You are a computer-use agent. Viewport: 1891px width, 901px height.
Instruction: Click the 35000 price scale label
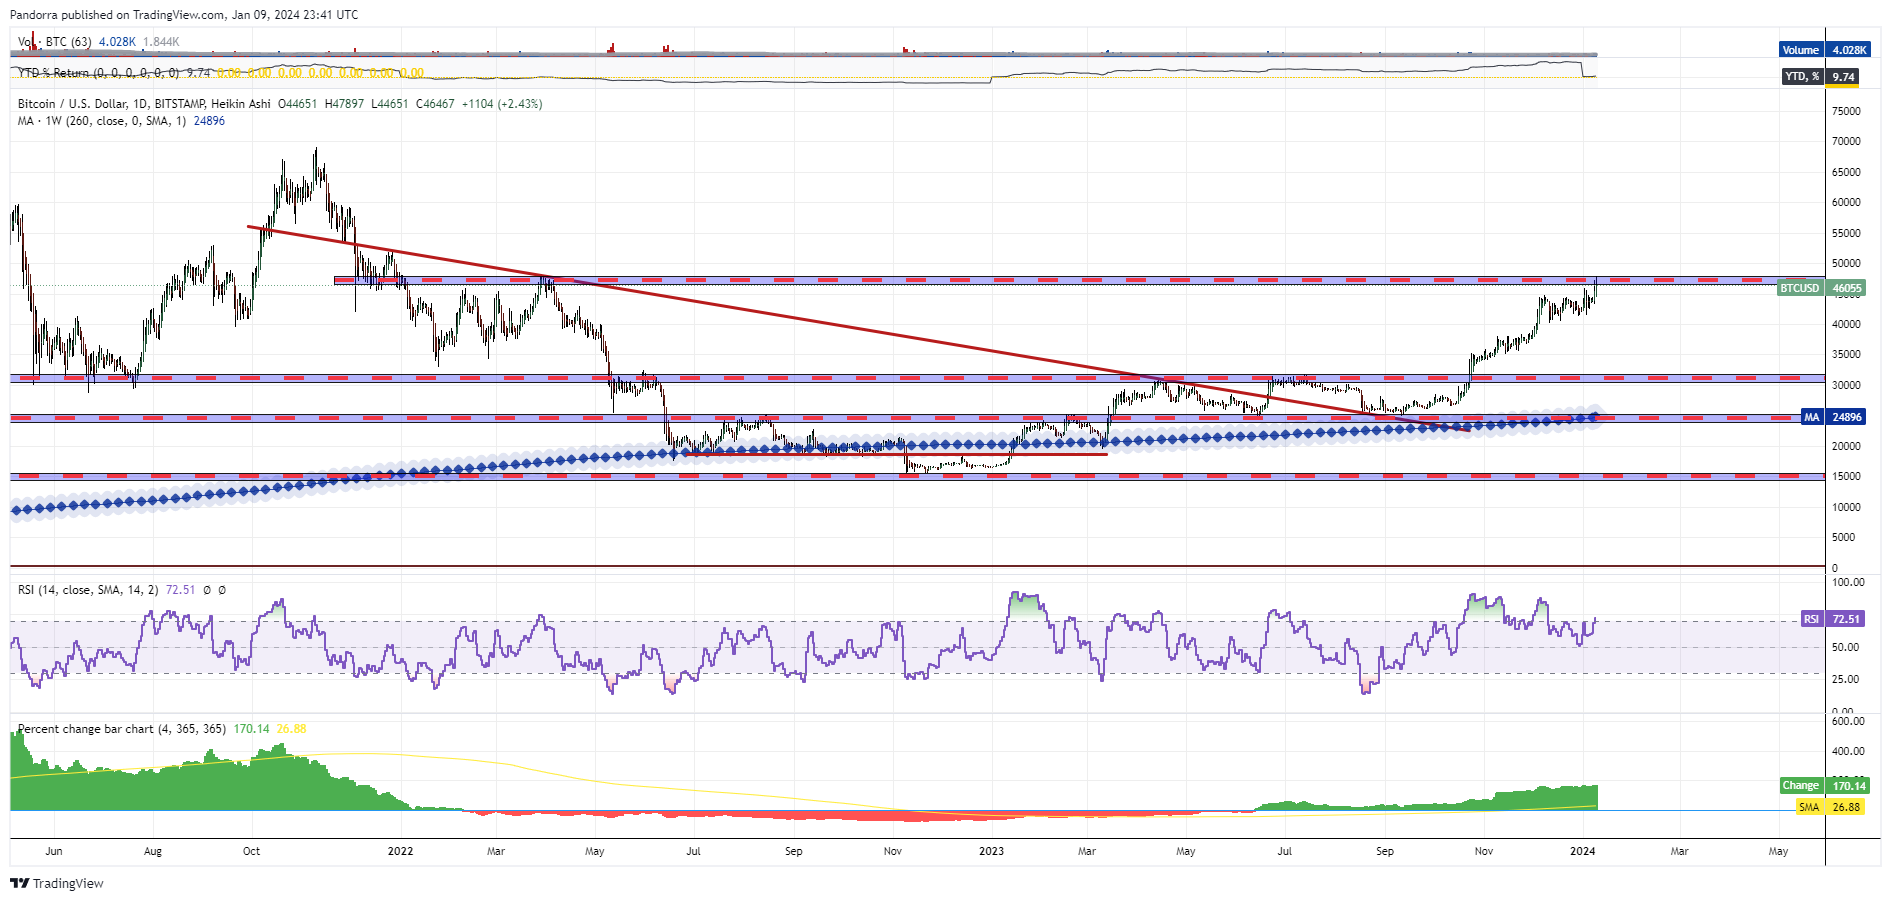pos(1846,354)
